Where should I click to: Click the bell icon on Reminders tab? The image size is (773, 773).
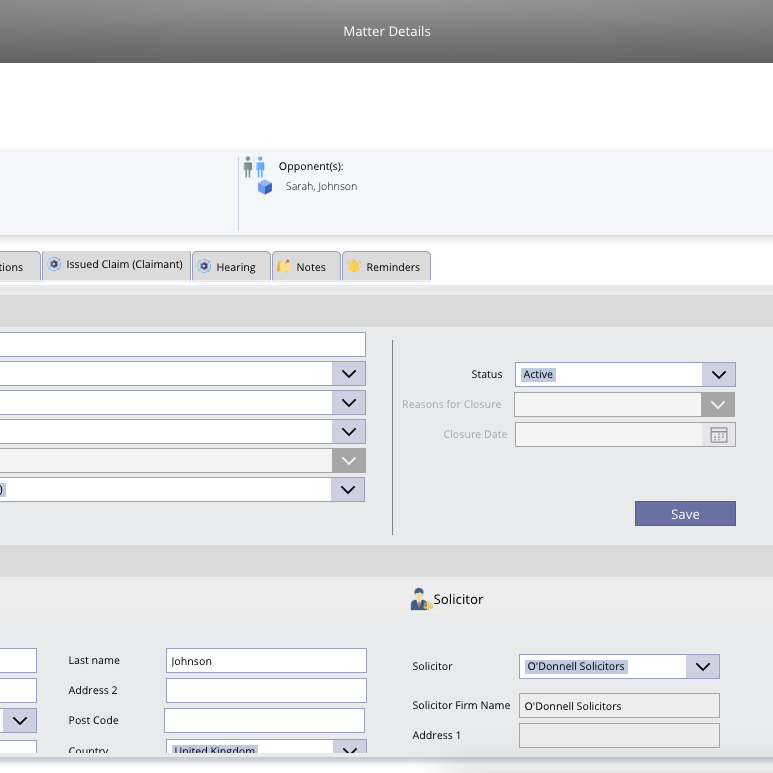(354, 266)
